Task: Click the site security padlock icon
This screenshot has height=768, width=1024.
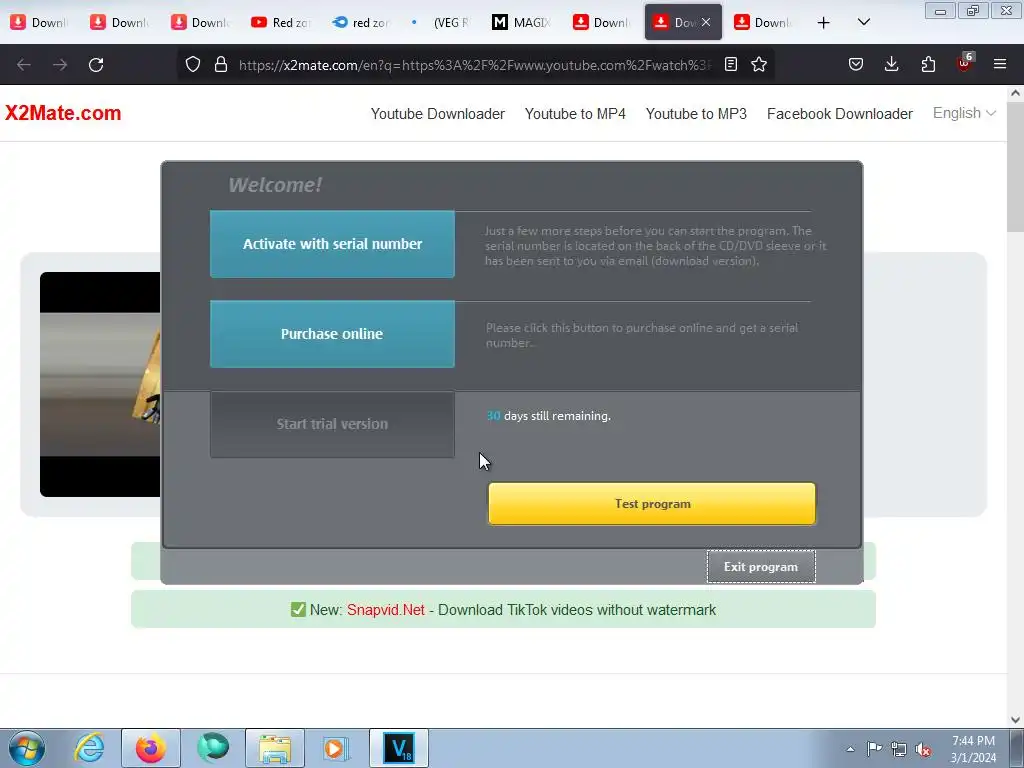Action: [221, 65]
